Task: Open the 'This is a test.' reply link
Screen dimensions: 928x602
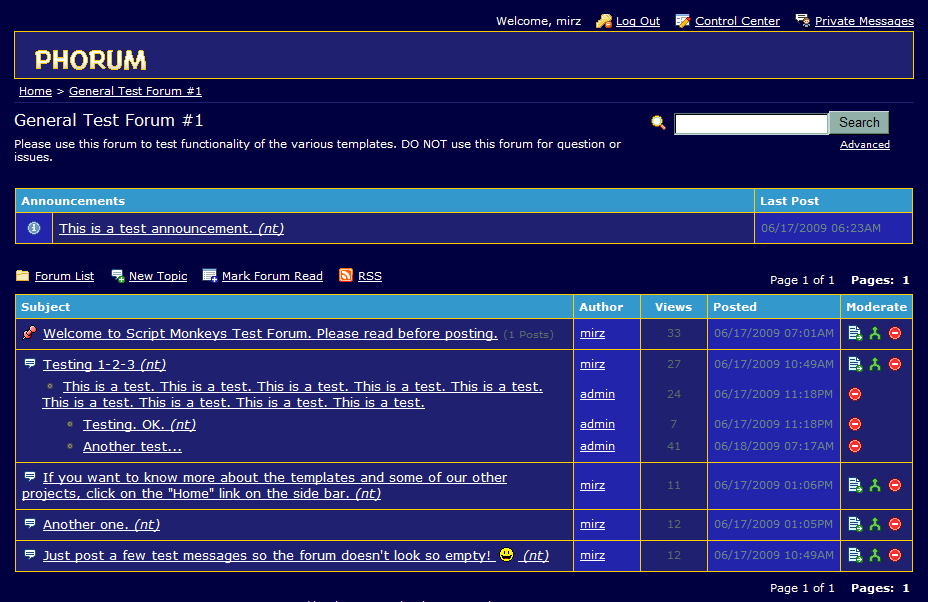Action: pyautogui.click(x=292, y=394)
